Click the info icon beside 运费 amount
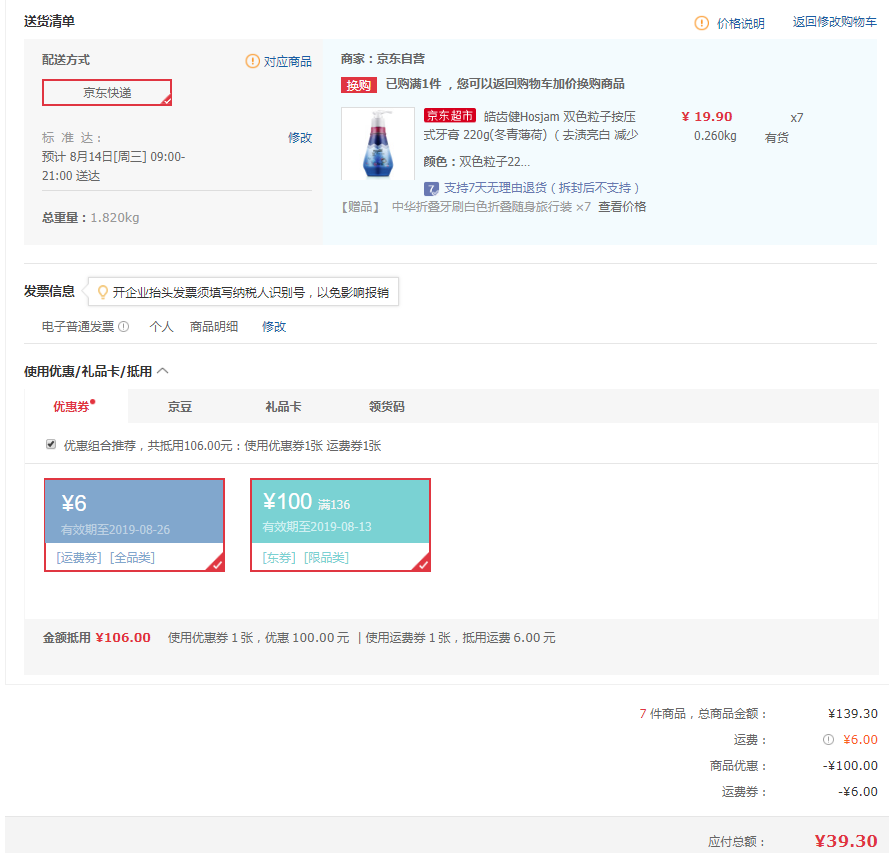889x853 pixels. coord(828,740)
